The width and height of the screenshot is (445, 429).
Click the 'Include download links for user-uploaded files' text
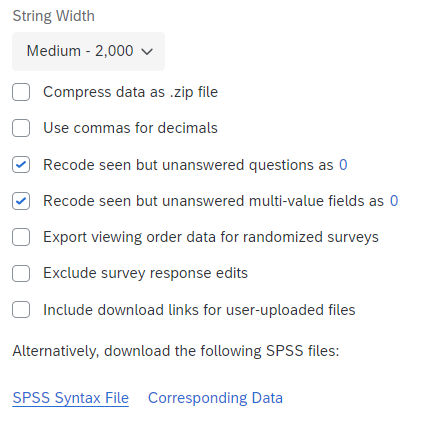[x=199, y=310]
